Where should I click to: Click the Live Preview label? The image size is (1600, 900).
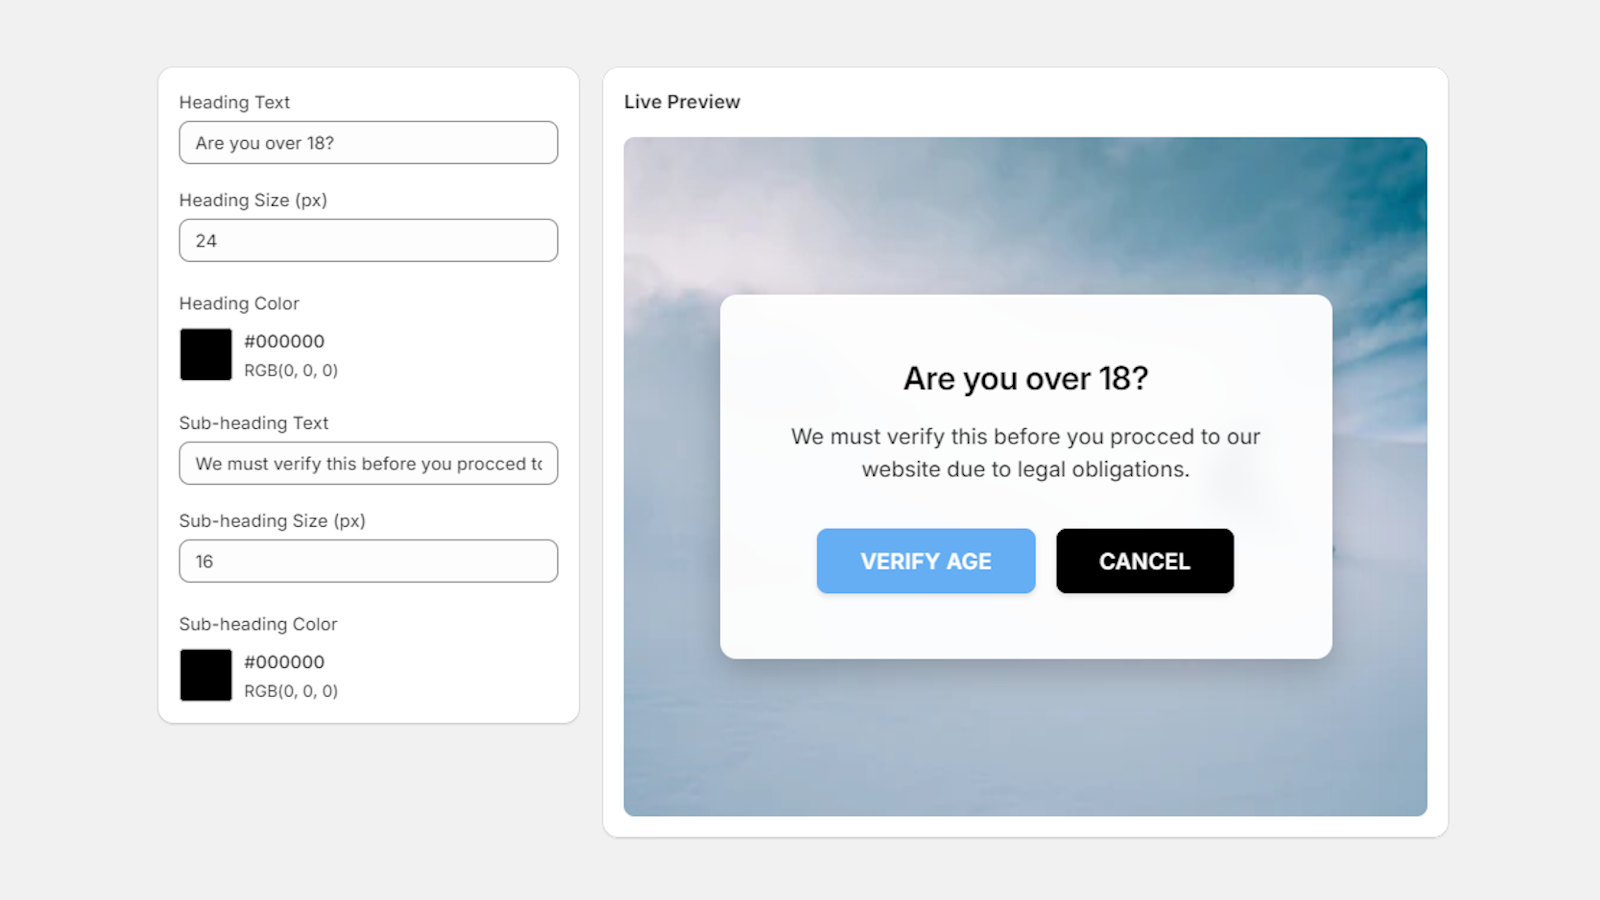click(x=681, y=101)
